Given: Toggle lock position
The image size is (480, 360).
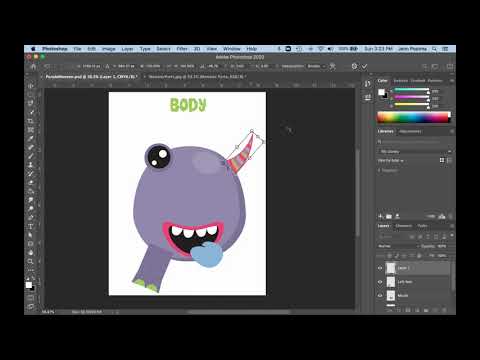Looking at the screenshot, I should coord(404,256).
